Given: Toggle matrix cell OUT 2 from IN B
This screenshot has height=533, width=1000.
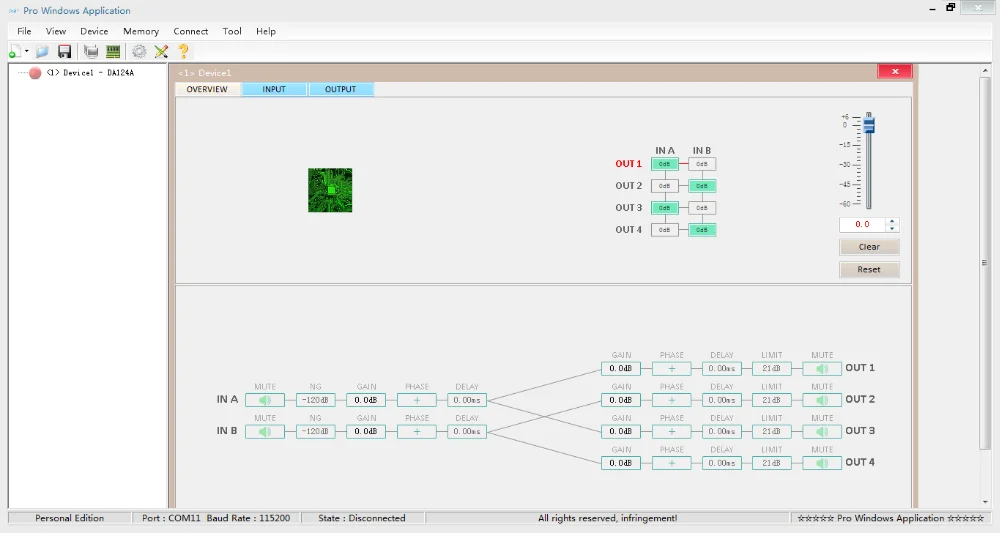Looking at the screenshot, I should [x=702, y=186].
